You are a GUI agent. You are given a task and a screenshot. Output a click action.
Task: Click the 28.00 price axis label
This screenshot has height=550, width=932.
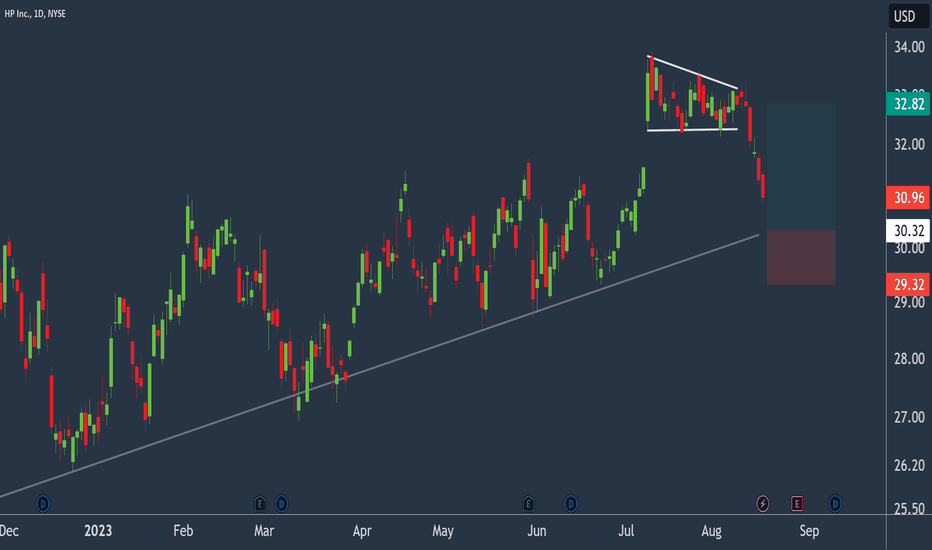(x=909, y=359)
